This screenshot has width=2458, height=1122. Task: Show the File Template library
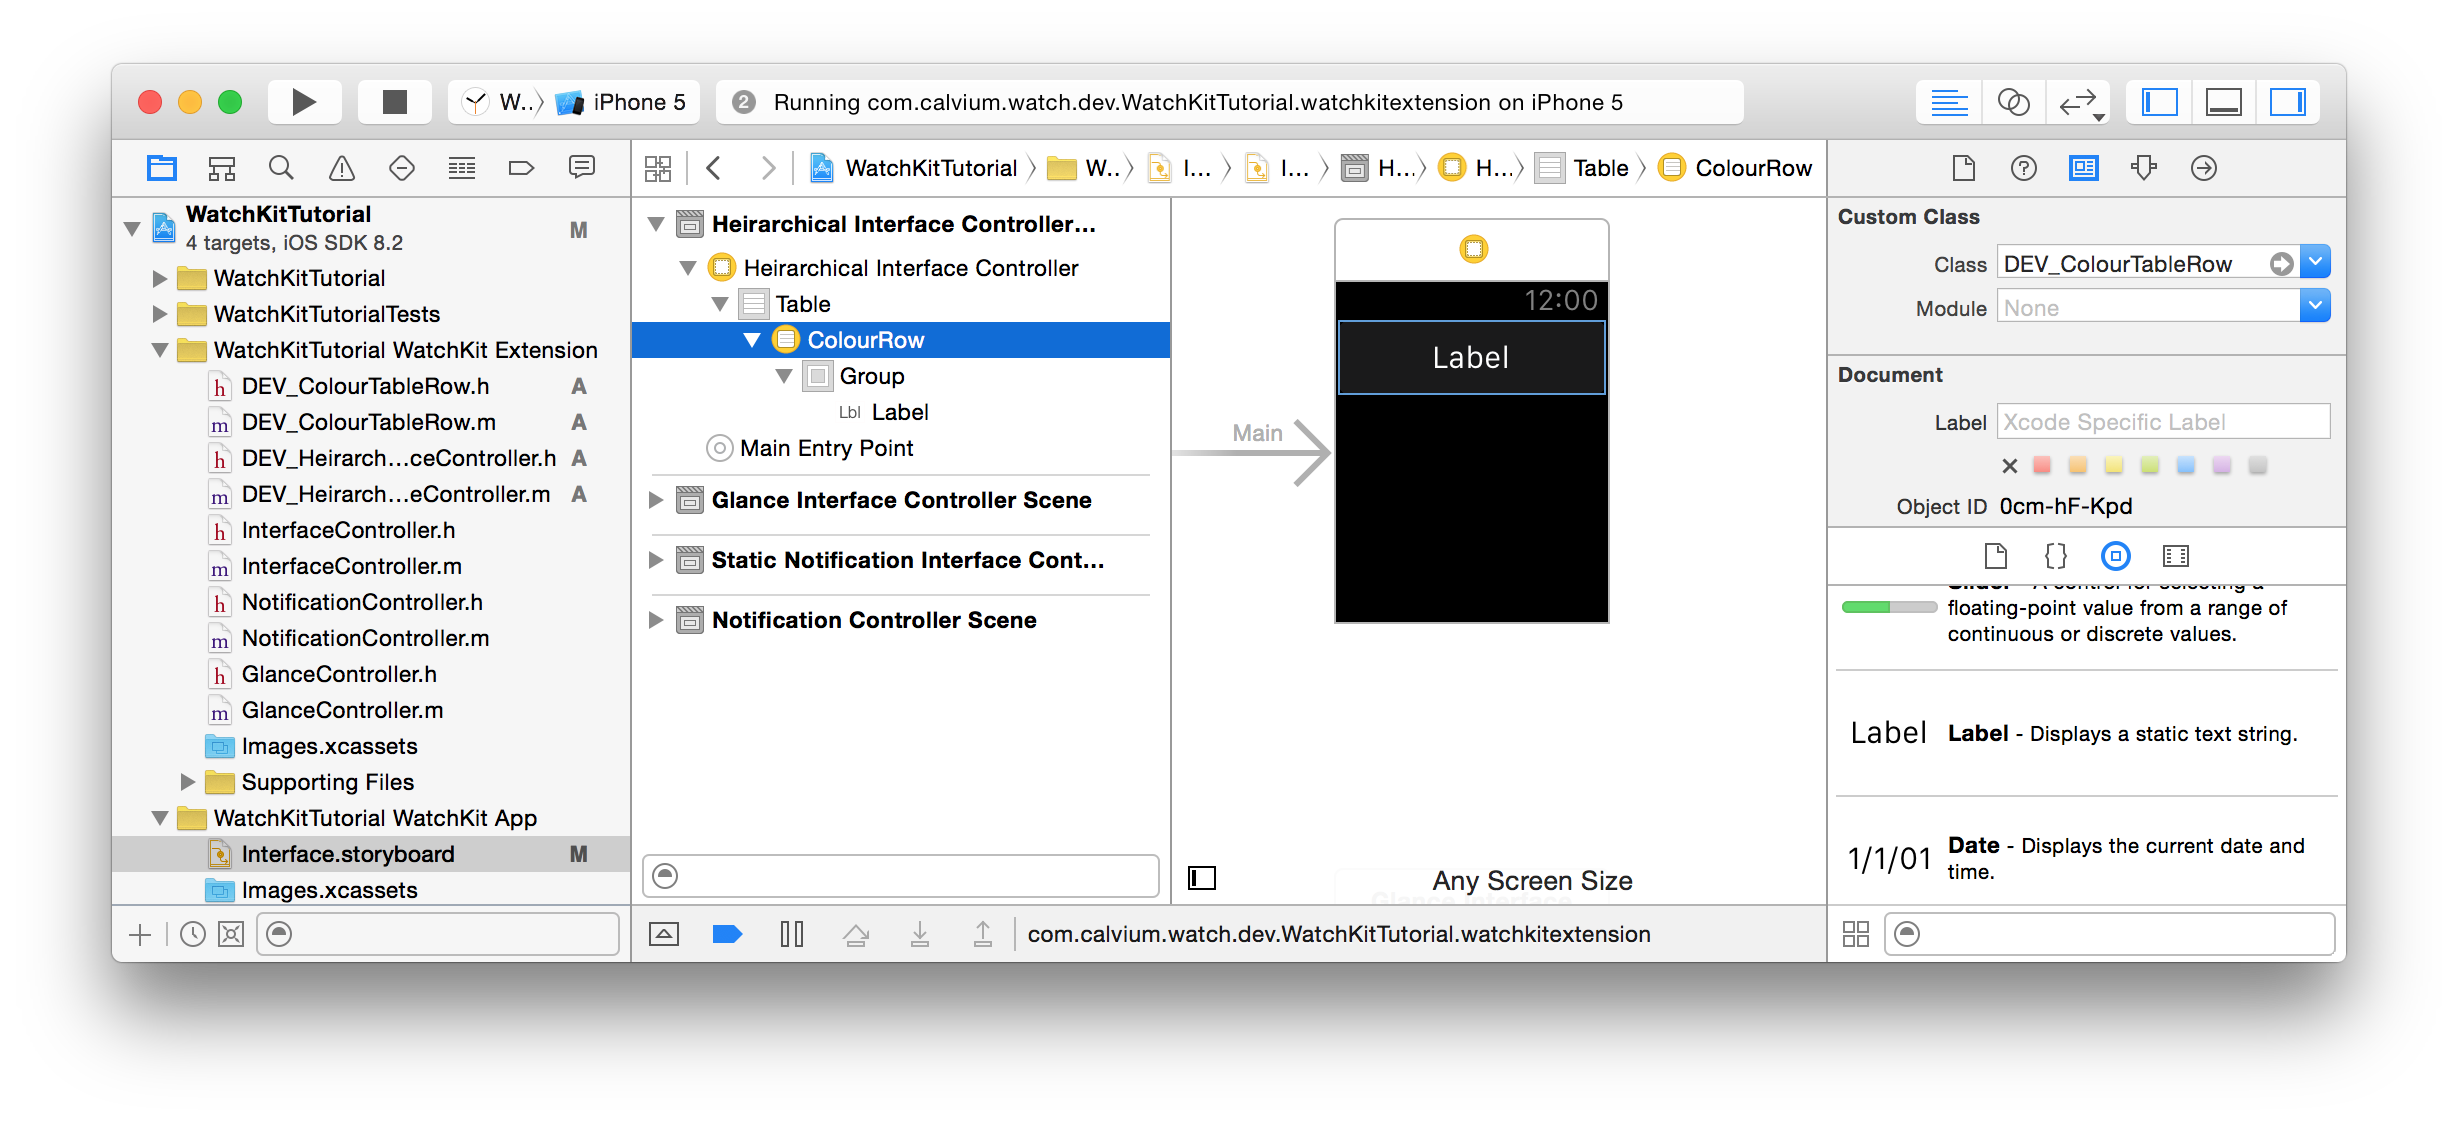click(1996, 556)
